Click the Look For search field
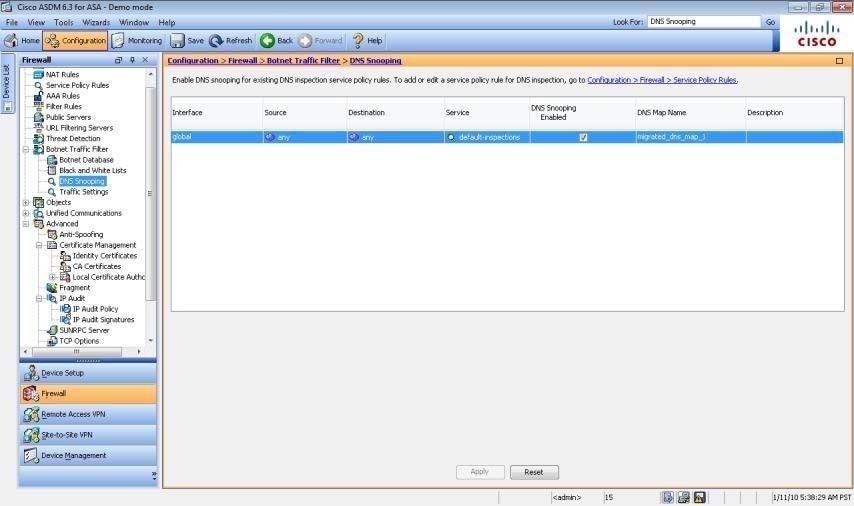854x506 pixels. click(x=704, y=22)
